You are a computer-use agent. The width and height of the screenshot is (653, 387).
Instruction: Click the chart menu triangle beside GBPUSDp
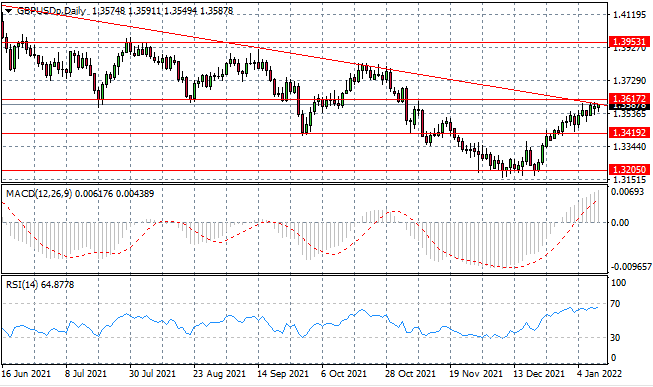8,11
